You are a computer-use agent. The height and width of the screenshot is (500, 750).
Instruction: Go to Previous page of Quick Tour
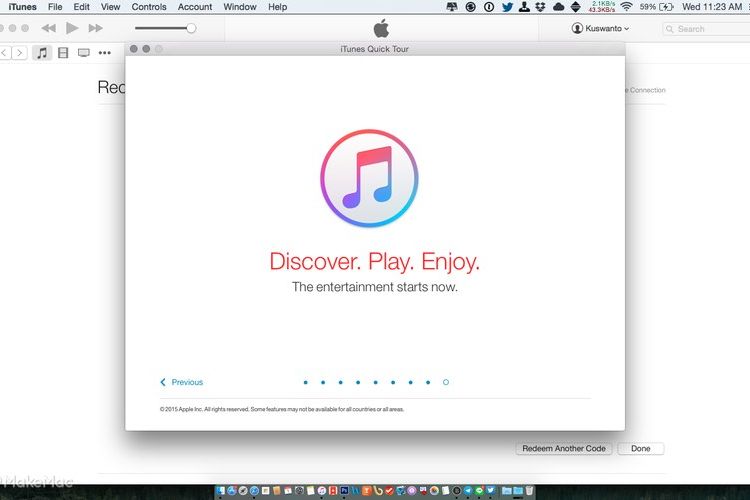pos(181,382)
